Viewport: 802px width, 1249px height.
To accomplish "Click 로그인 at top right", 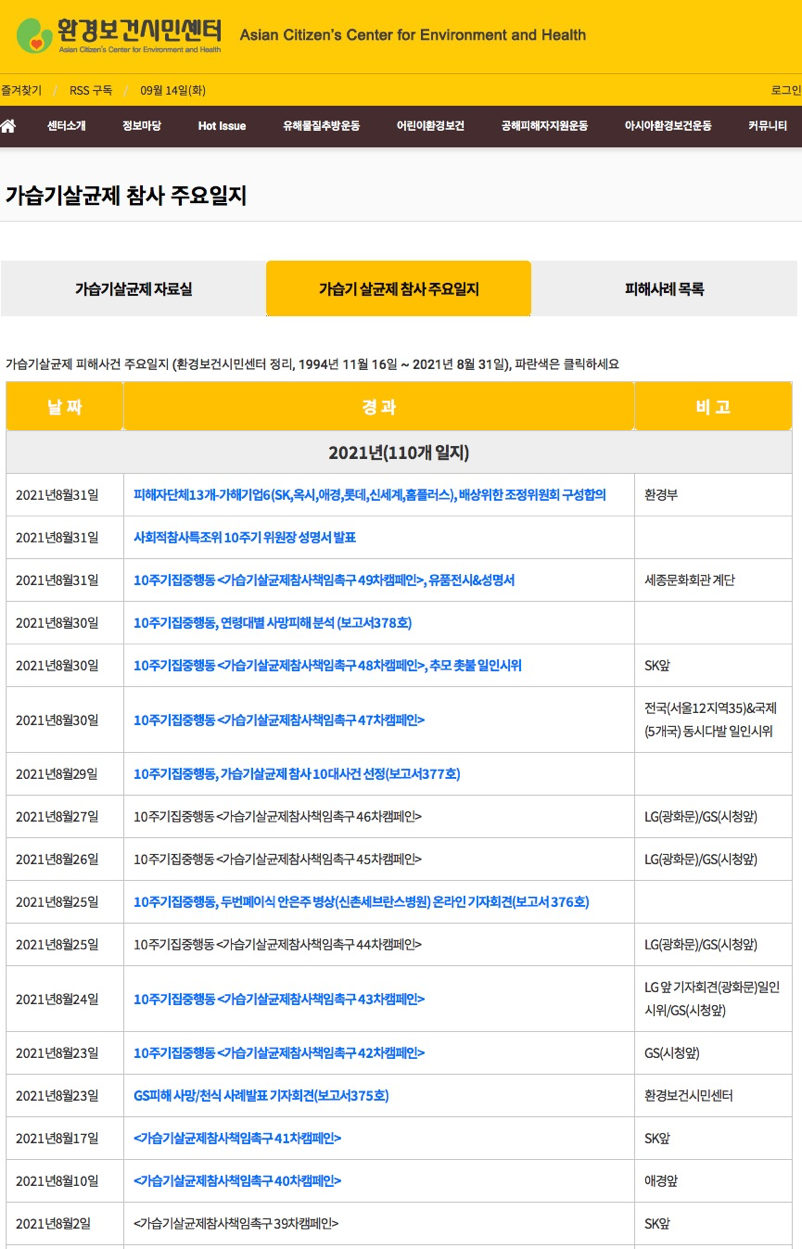I will click(786, 90).
